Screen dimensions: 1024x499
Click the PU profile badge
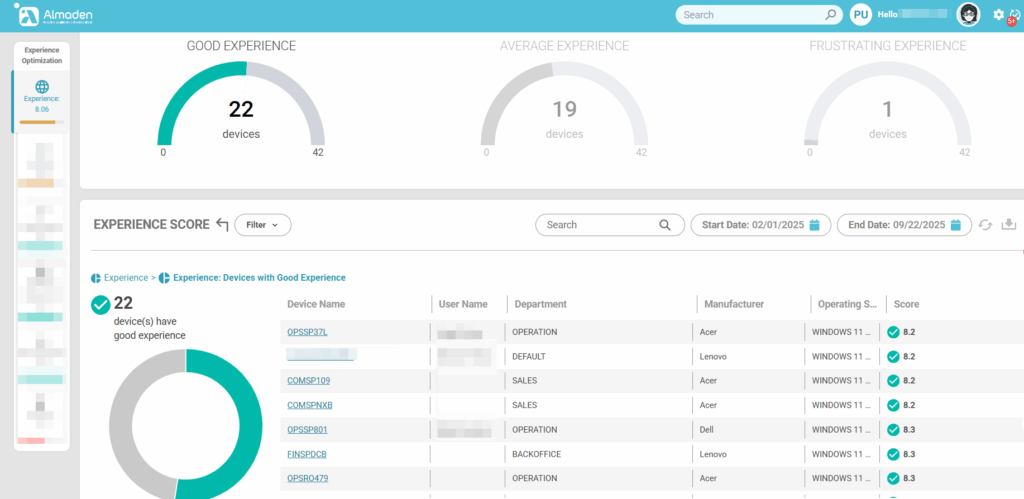click(x=860, y=15)
